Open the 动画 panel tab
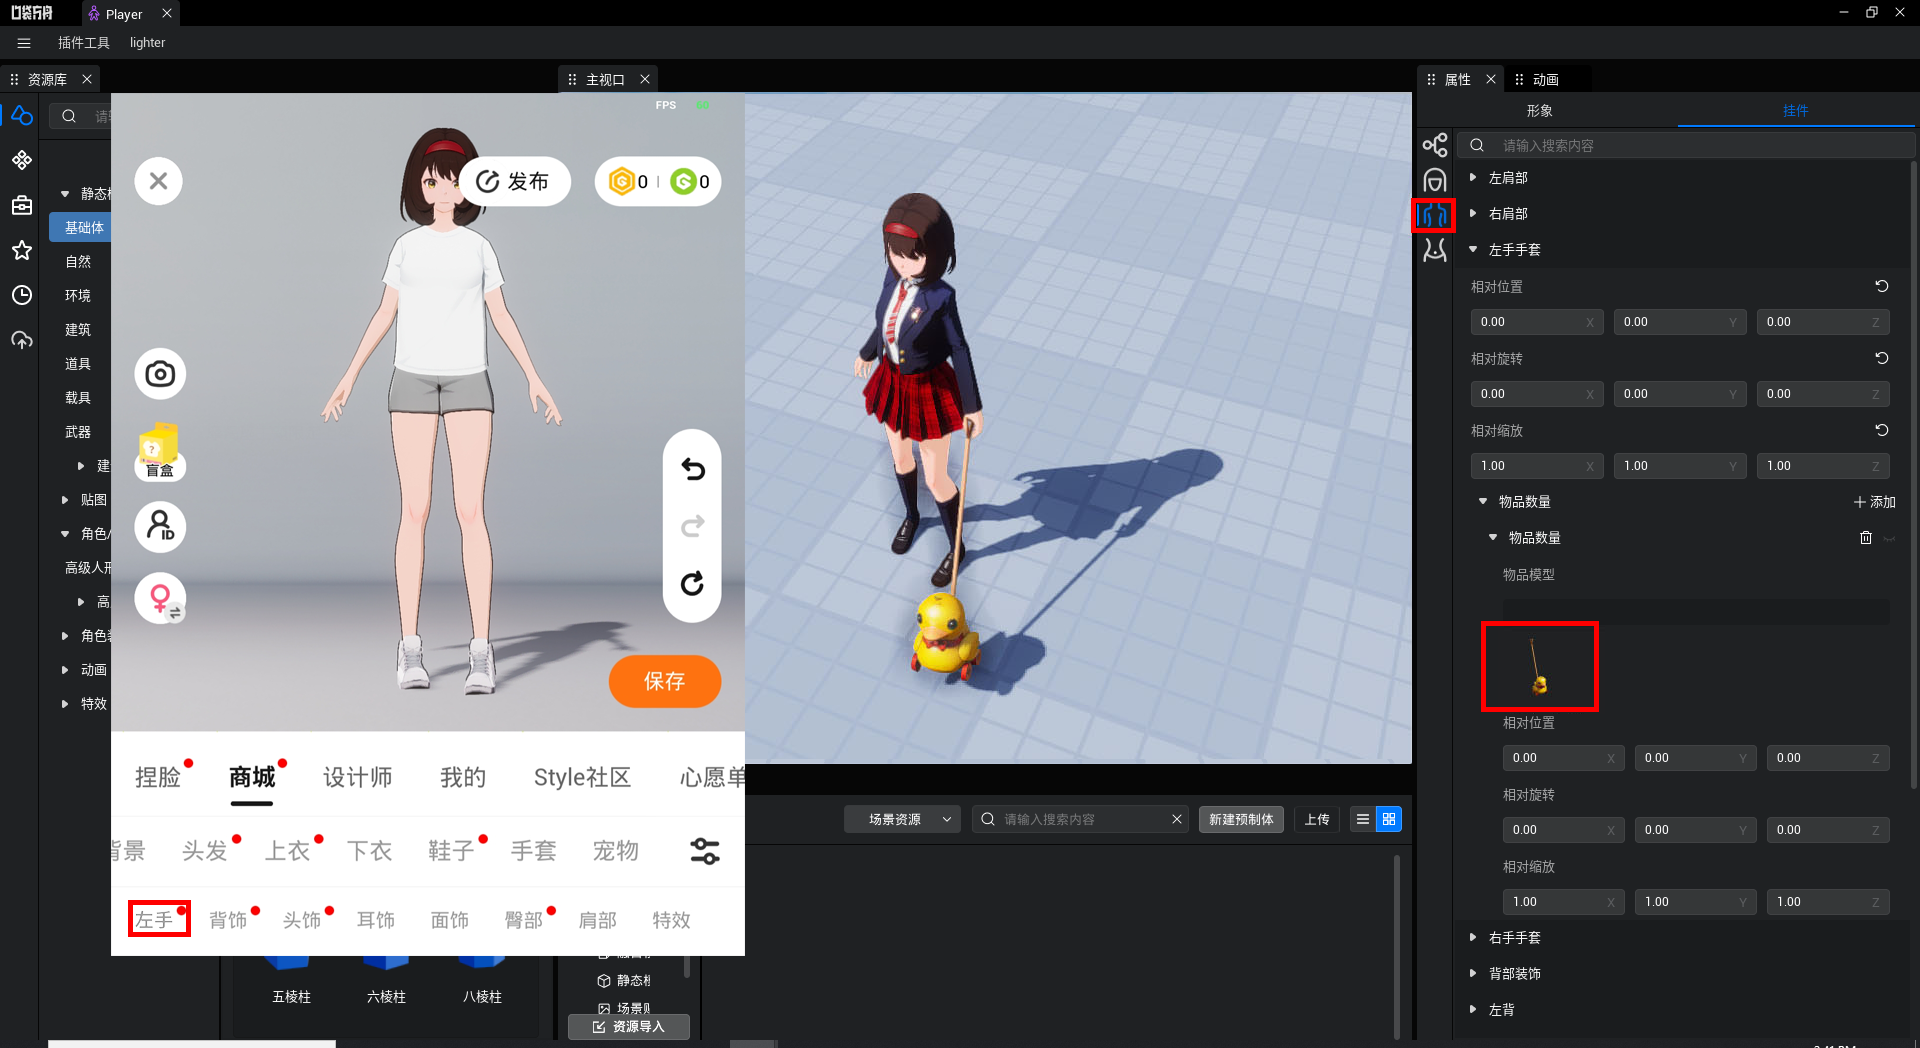1920x1048 pixels. pos(1545,79)
